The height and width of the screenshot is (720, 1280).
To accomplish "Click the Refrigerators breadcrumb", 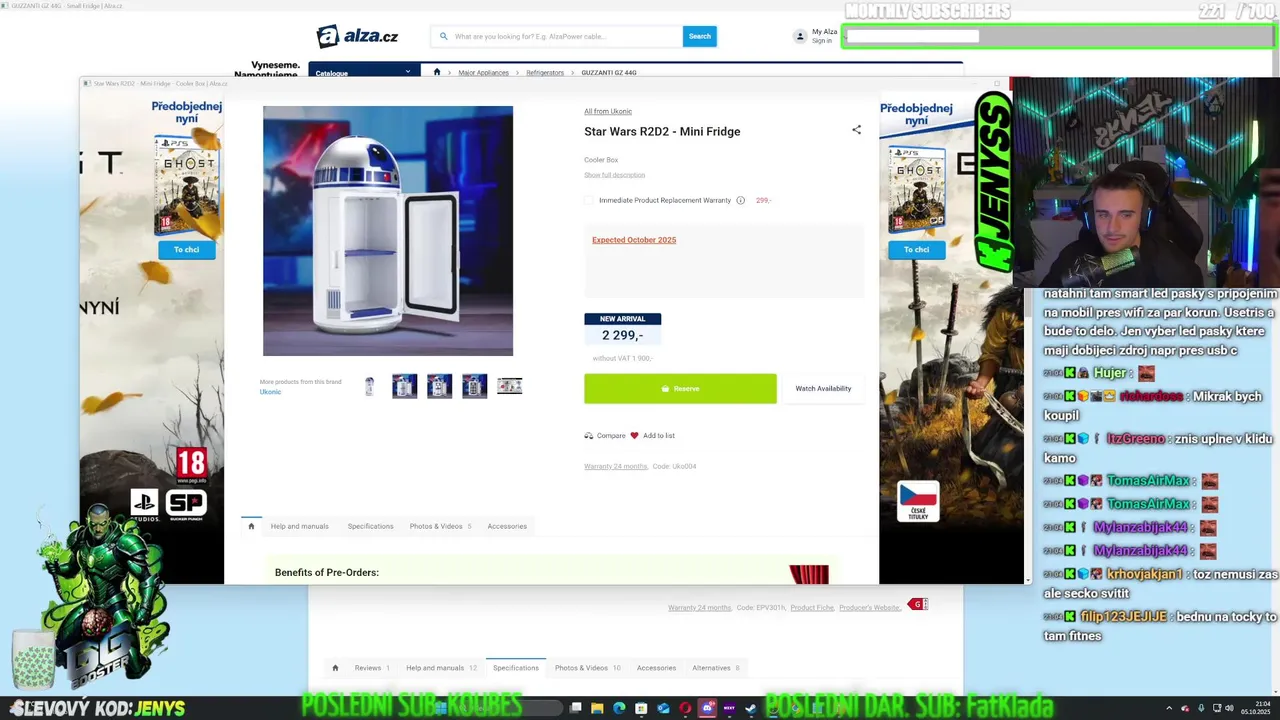I will 545,72.
